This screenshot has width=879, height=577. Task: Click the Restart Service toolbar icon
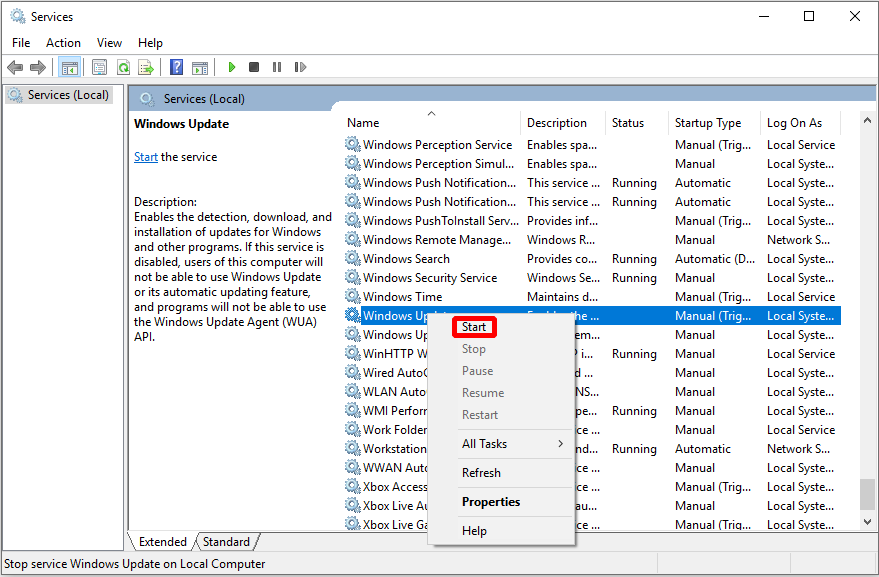click(300, 67)
